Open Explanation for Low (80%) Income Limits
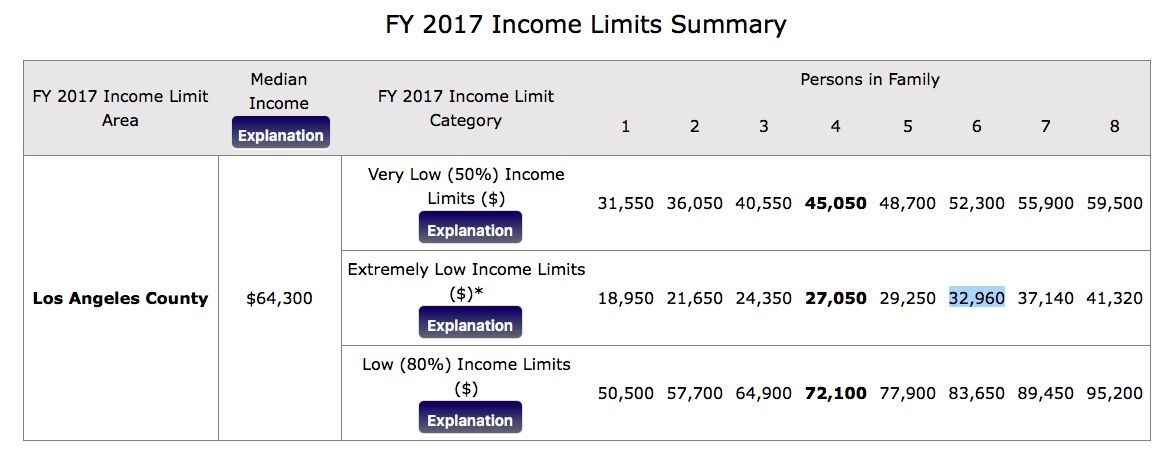Viewport: 1171px width, 462px height. [x=469, y=420]
